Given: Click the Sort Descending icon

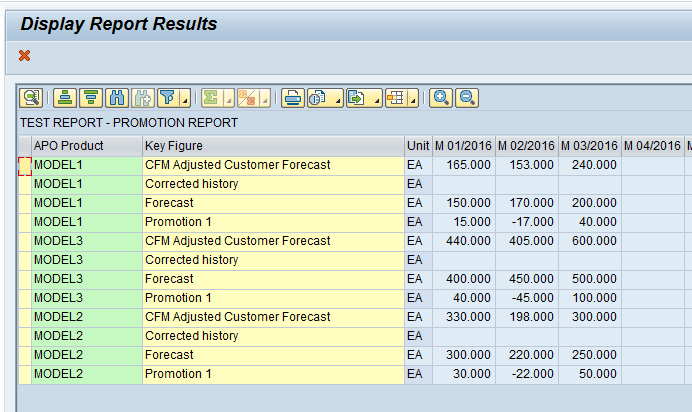Looking at the screenshot, I should click(91, 98).
